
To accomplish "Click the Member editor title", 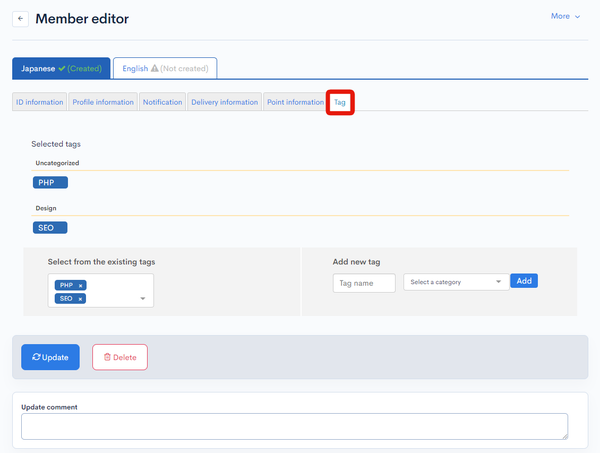I will (82, 19).
